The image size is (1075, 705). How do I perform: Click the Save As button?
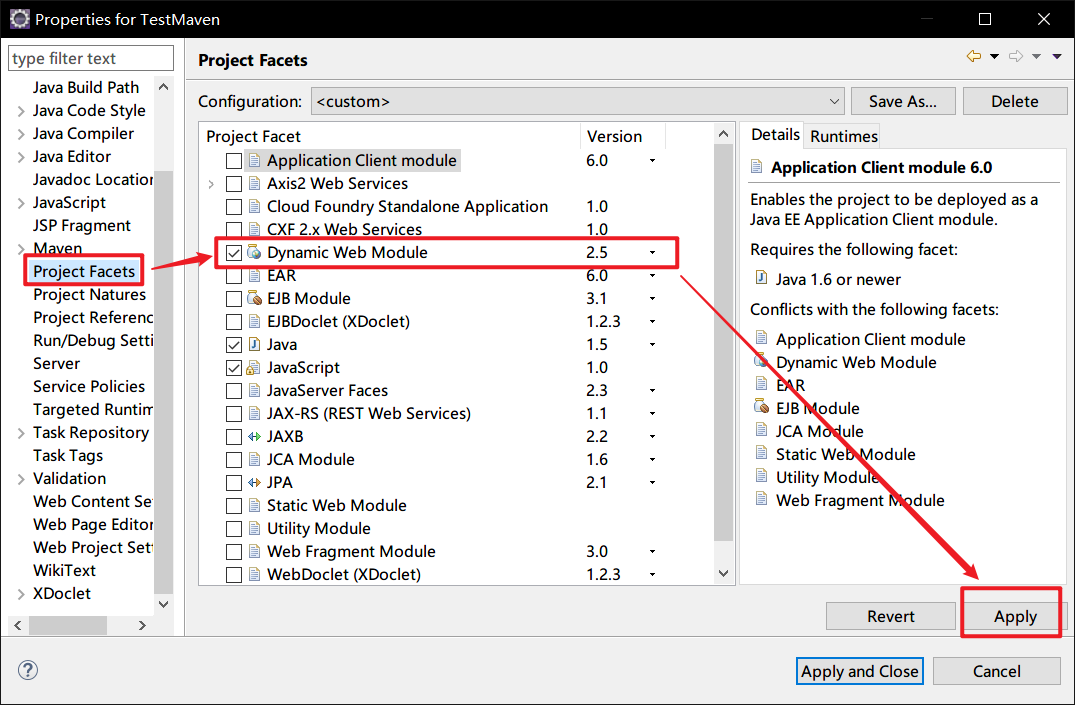902,100
